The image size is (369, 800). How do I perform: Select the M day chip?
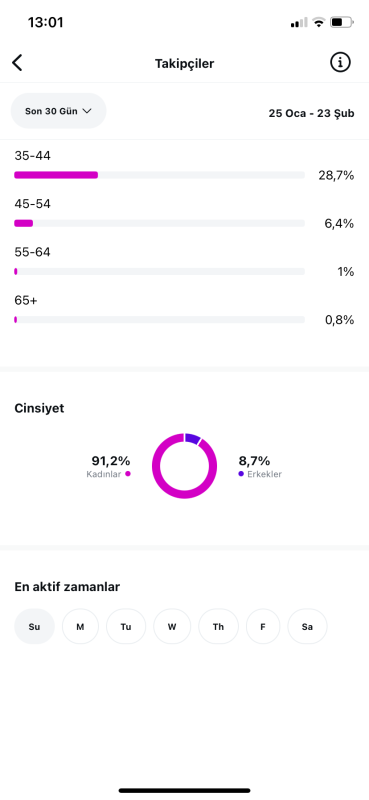pyautogui.click(x=80, y=627)
